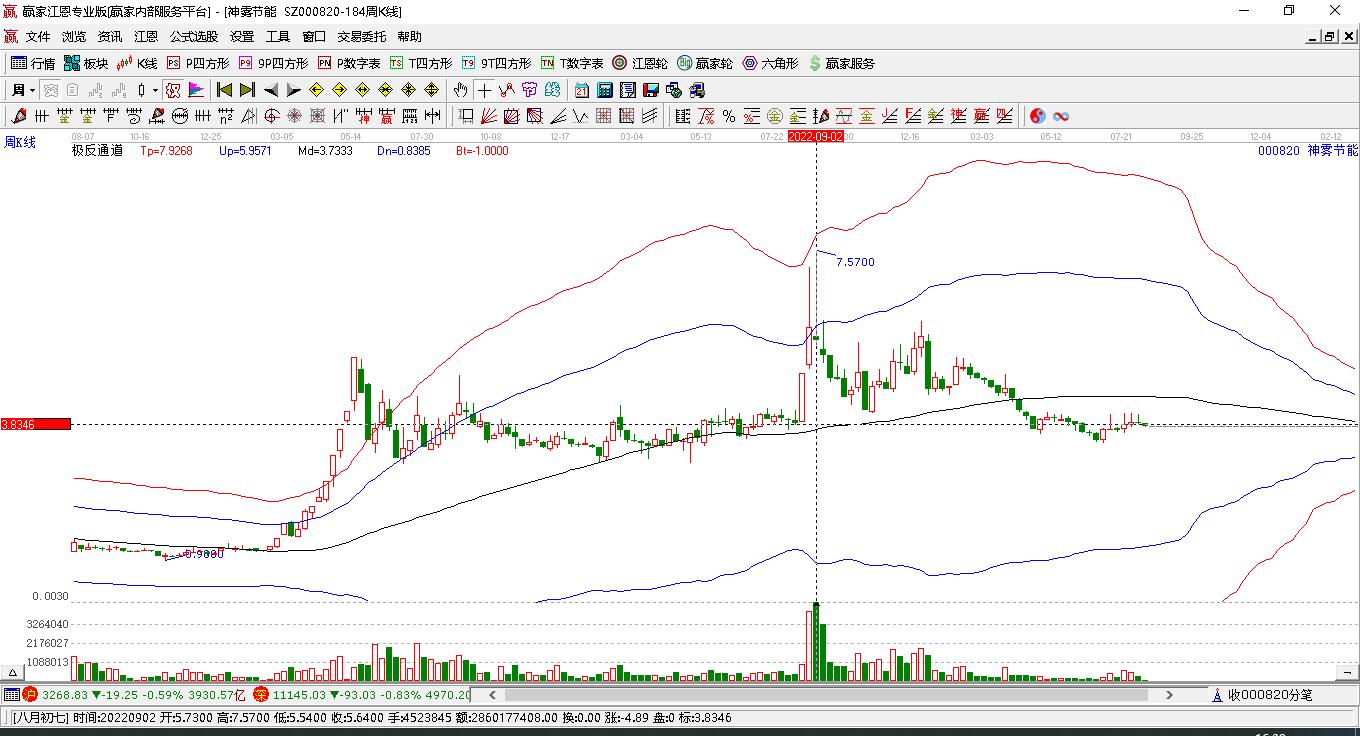The image size is (1360, 736).
Task: Jump to the first bar
Action: pyautogui.click(x=225, y=90)
